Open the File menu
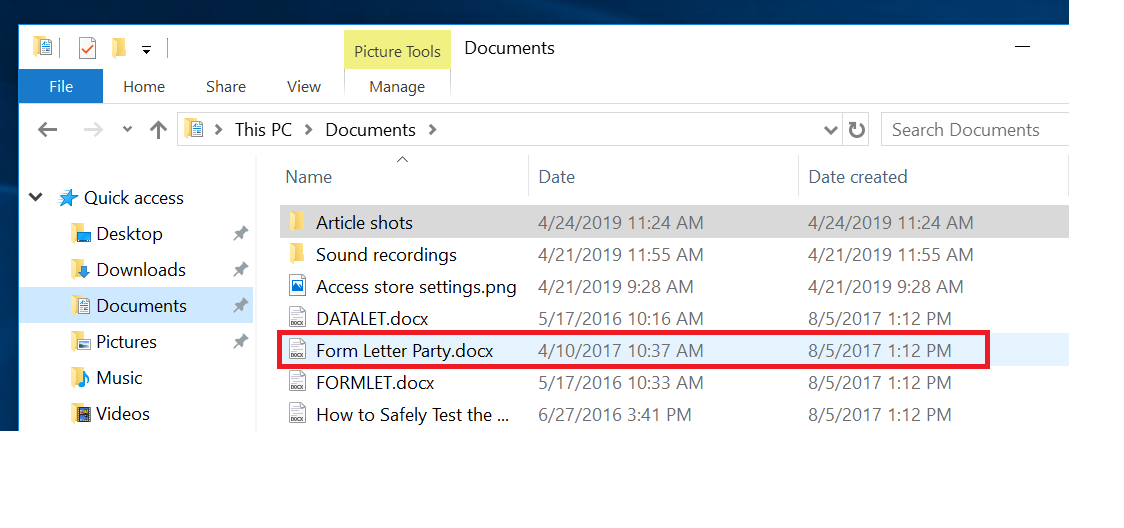The width and height of the screenshot is (1124, 528). click(x=61, y=87)
